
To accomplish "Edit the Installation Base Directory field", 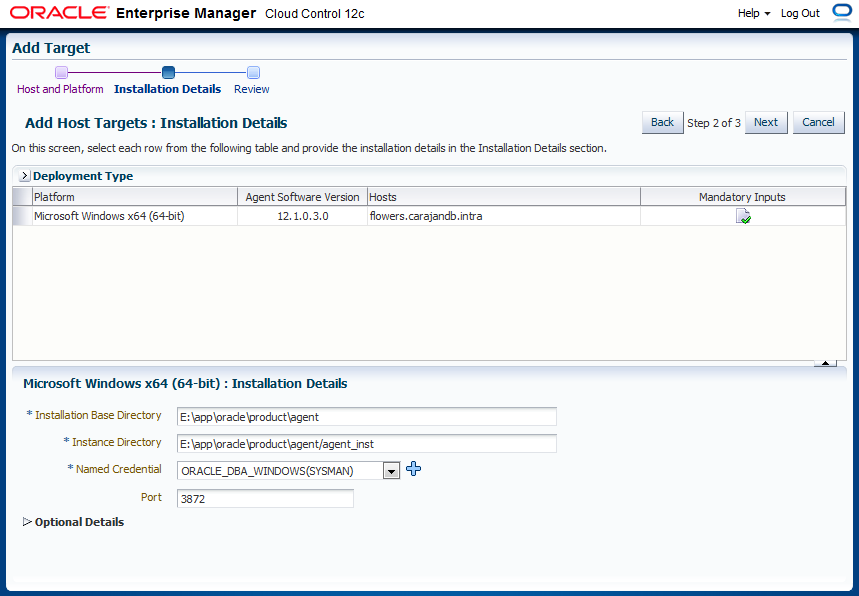I will 366,416.
